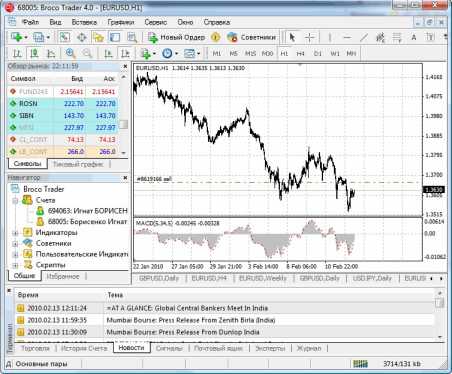This screenshot has height=374, width=452.
Task: Switch to the Избранное tab in Navigator
Action: pyautogui.click(x=63, y=276)
